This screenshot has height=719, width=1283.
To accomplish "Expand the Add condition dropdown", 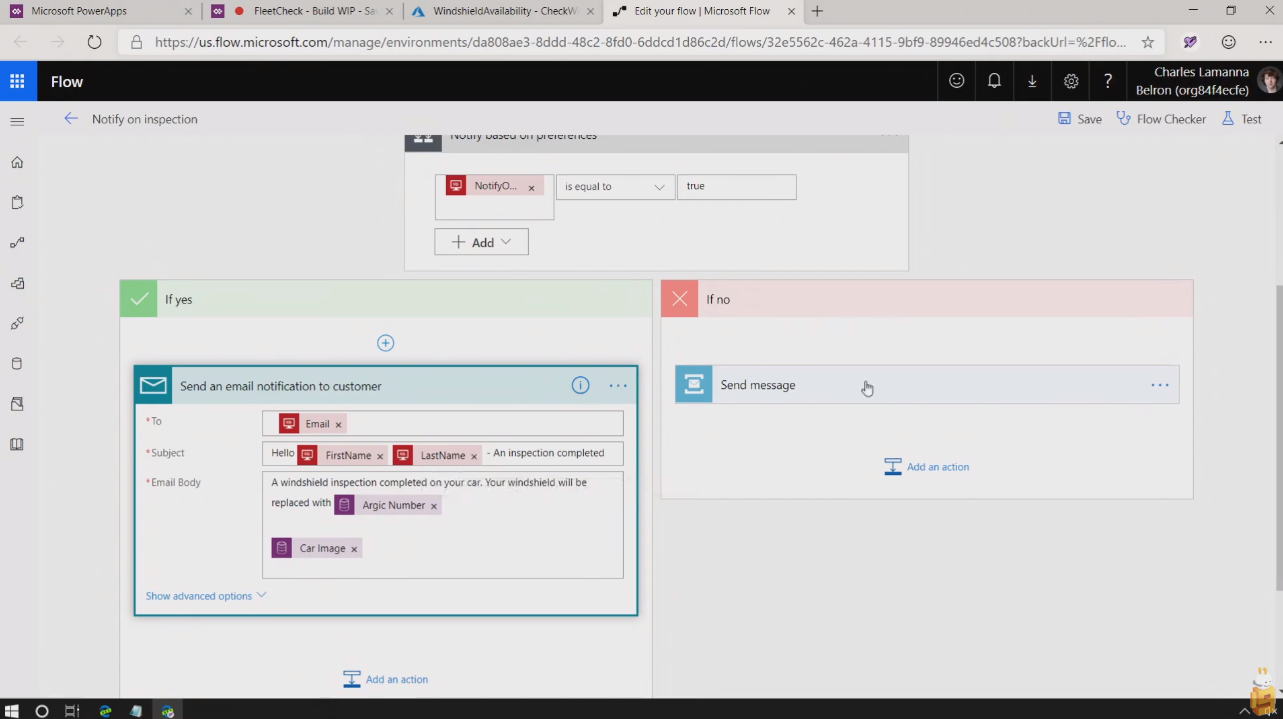I will [x=481, y=242].
